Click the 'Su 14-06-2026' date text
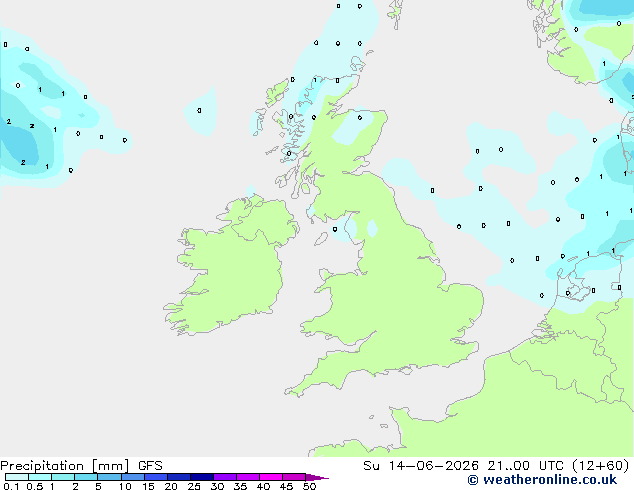The image size is (634, 490). [421, 466]
